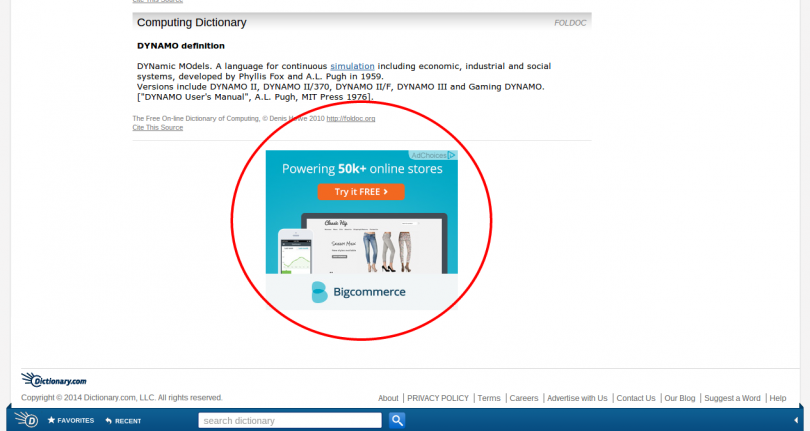Click the laptop storefront image in the ad
This screenshot has height=431, width=810.
375,243
